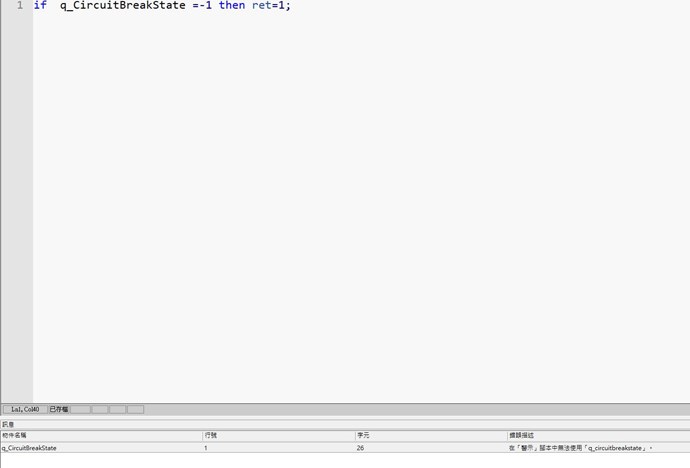The height and width of the screenshot is (468, 690).
Task: Click the 字元 column header
Action: [363, 435]
